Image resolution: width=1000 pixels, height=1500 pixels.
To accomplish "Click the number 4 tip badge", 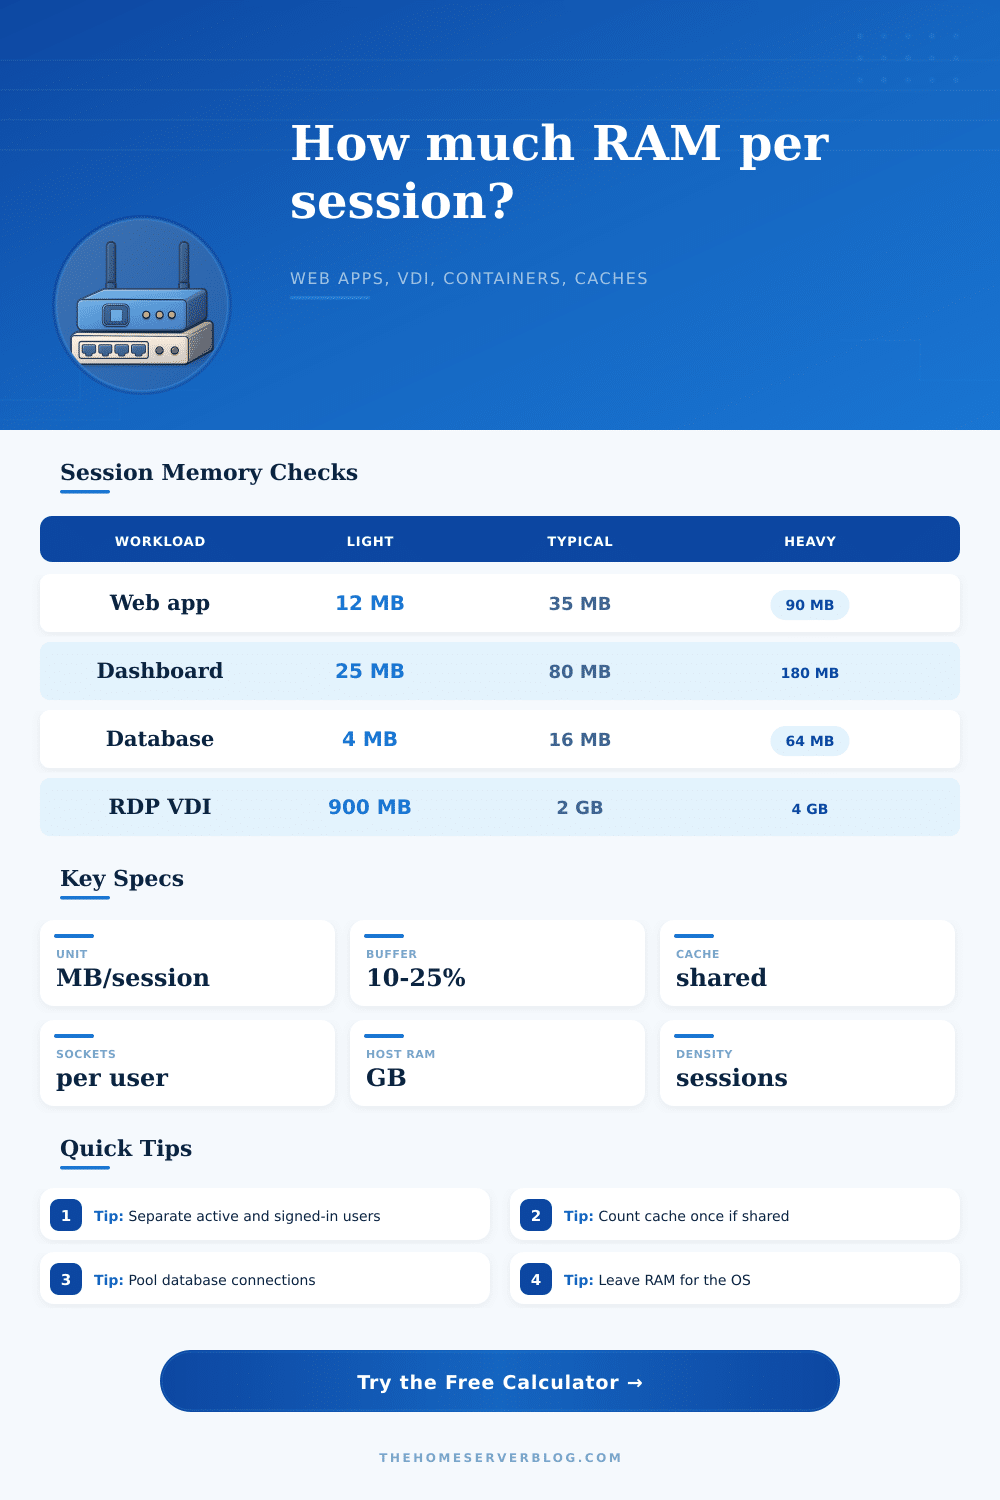I will click(536, 1279).
